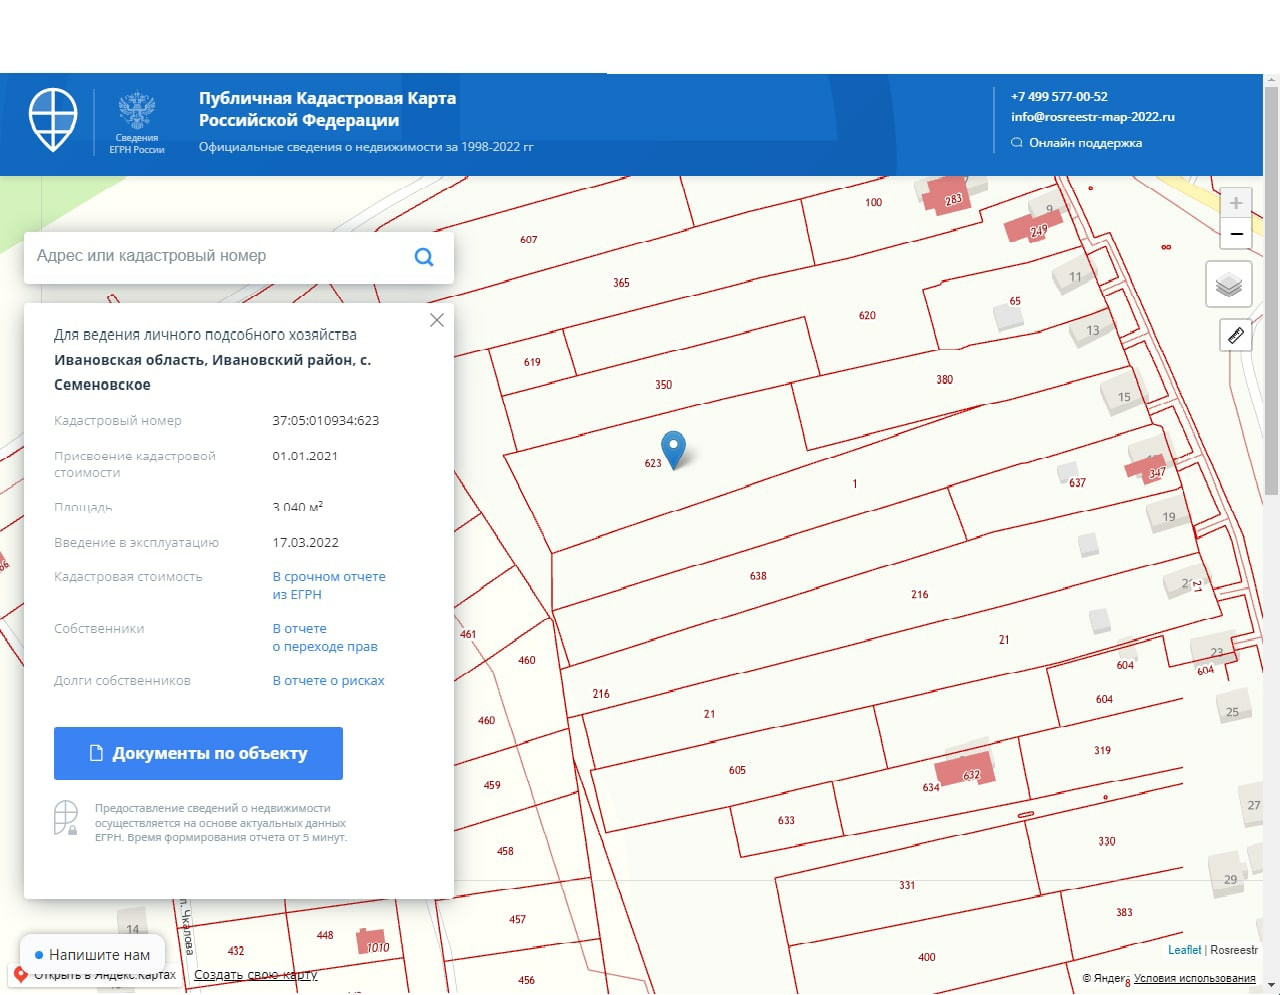Screen dimensions: 1280x995
Task: Click 'Создать свою карту' link
Action: click(255, 975)
